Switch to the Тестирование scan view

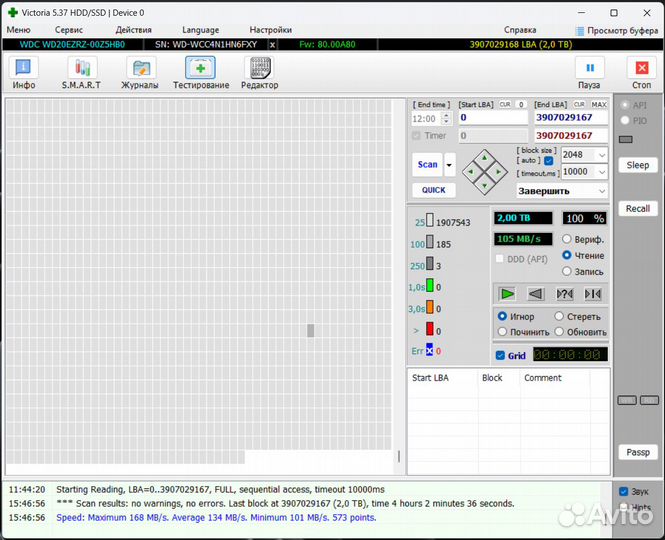[x=201, y=73]
